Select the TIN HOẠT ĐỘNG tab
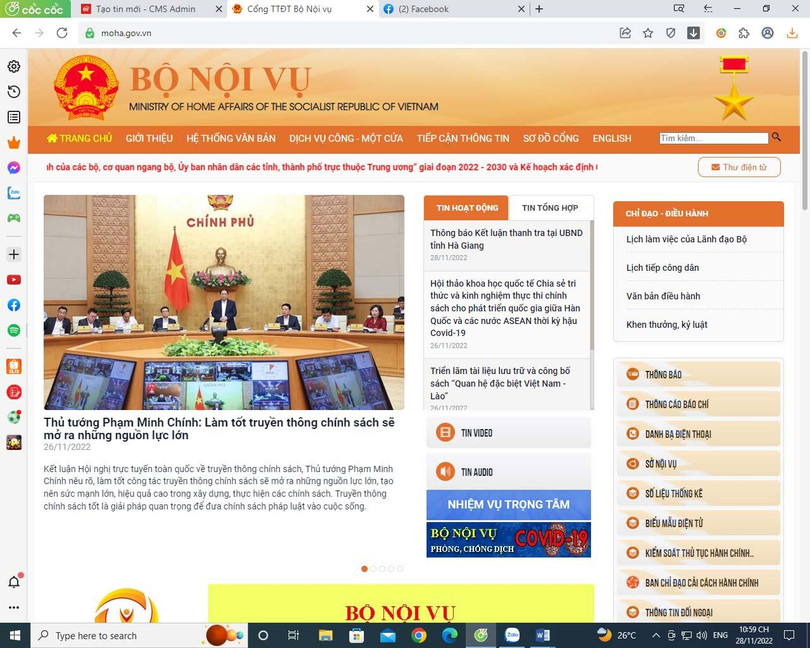Screen dimensions: 810x648 pos(468,208)
